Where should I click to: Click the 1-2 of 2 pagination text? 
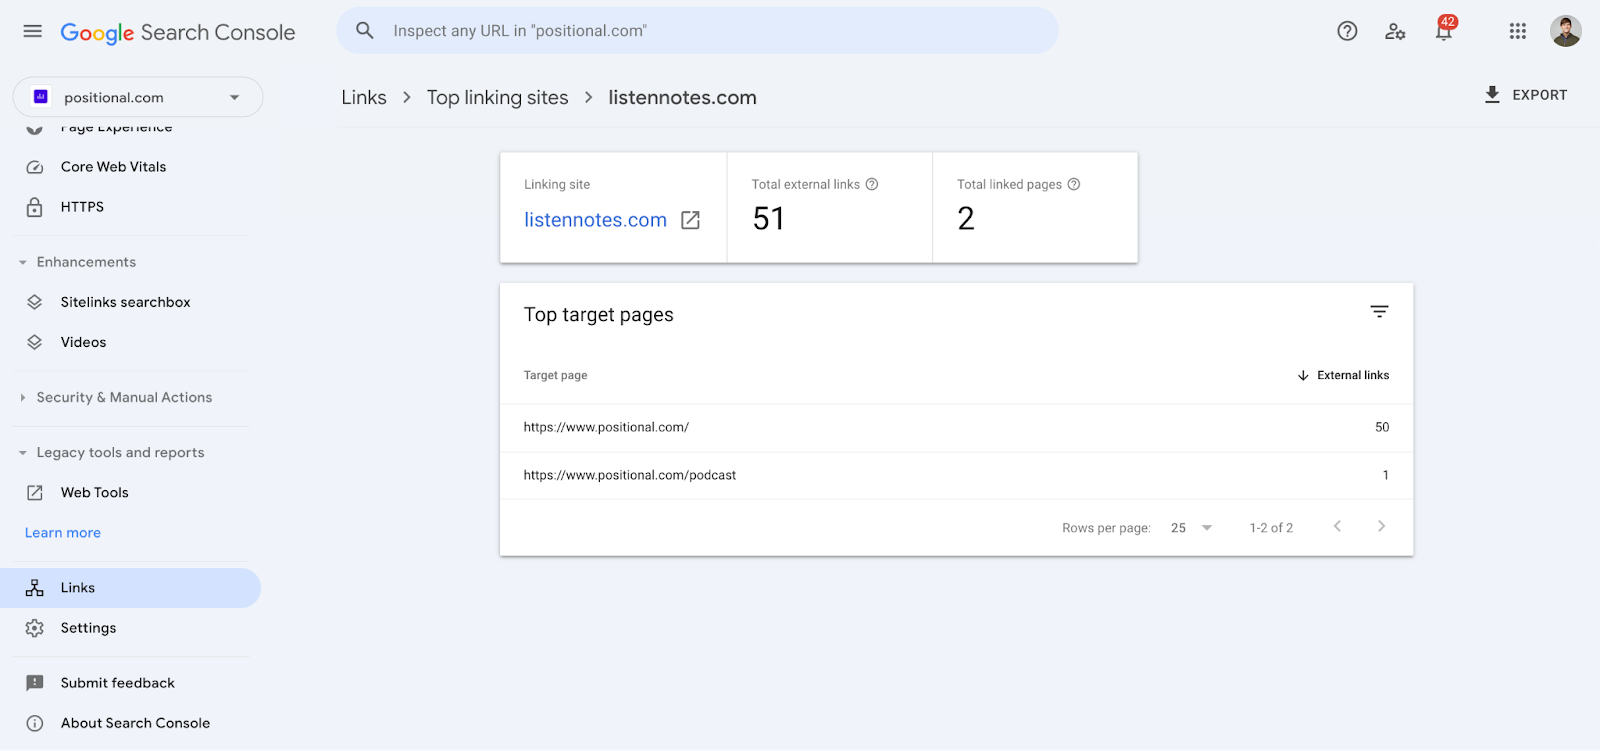(x=1271, y=528)
